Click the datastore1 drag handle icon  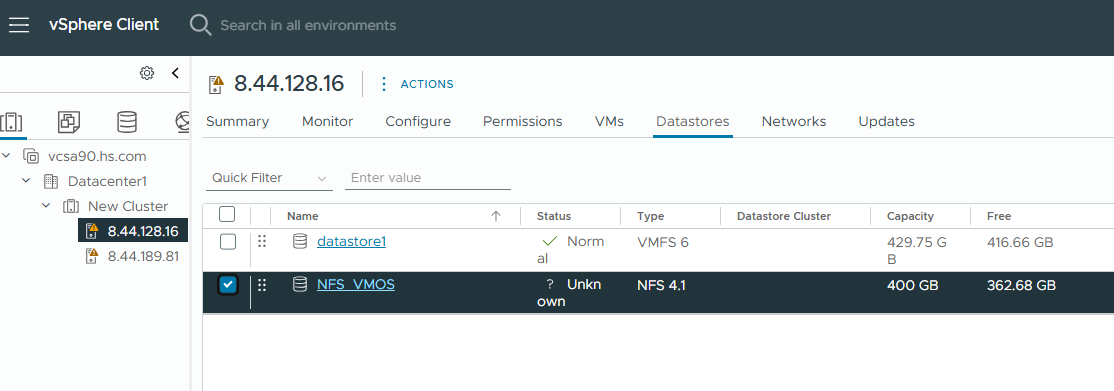pyautogui.click(x=261, y=242)
